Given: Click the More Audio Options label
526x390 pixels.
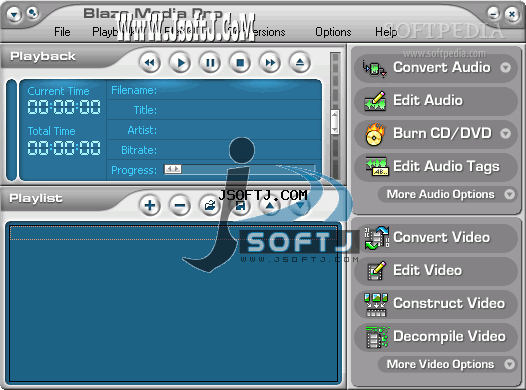Looking at the screenshot, I should click(x=440, y=194).
